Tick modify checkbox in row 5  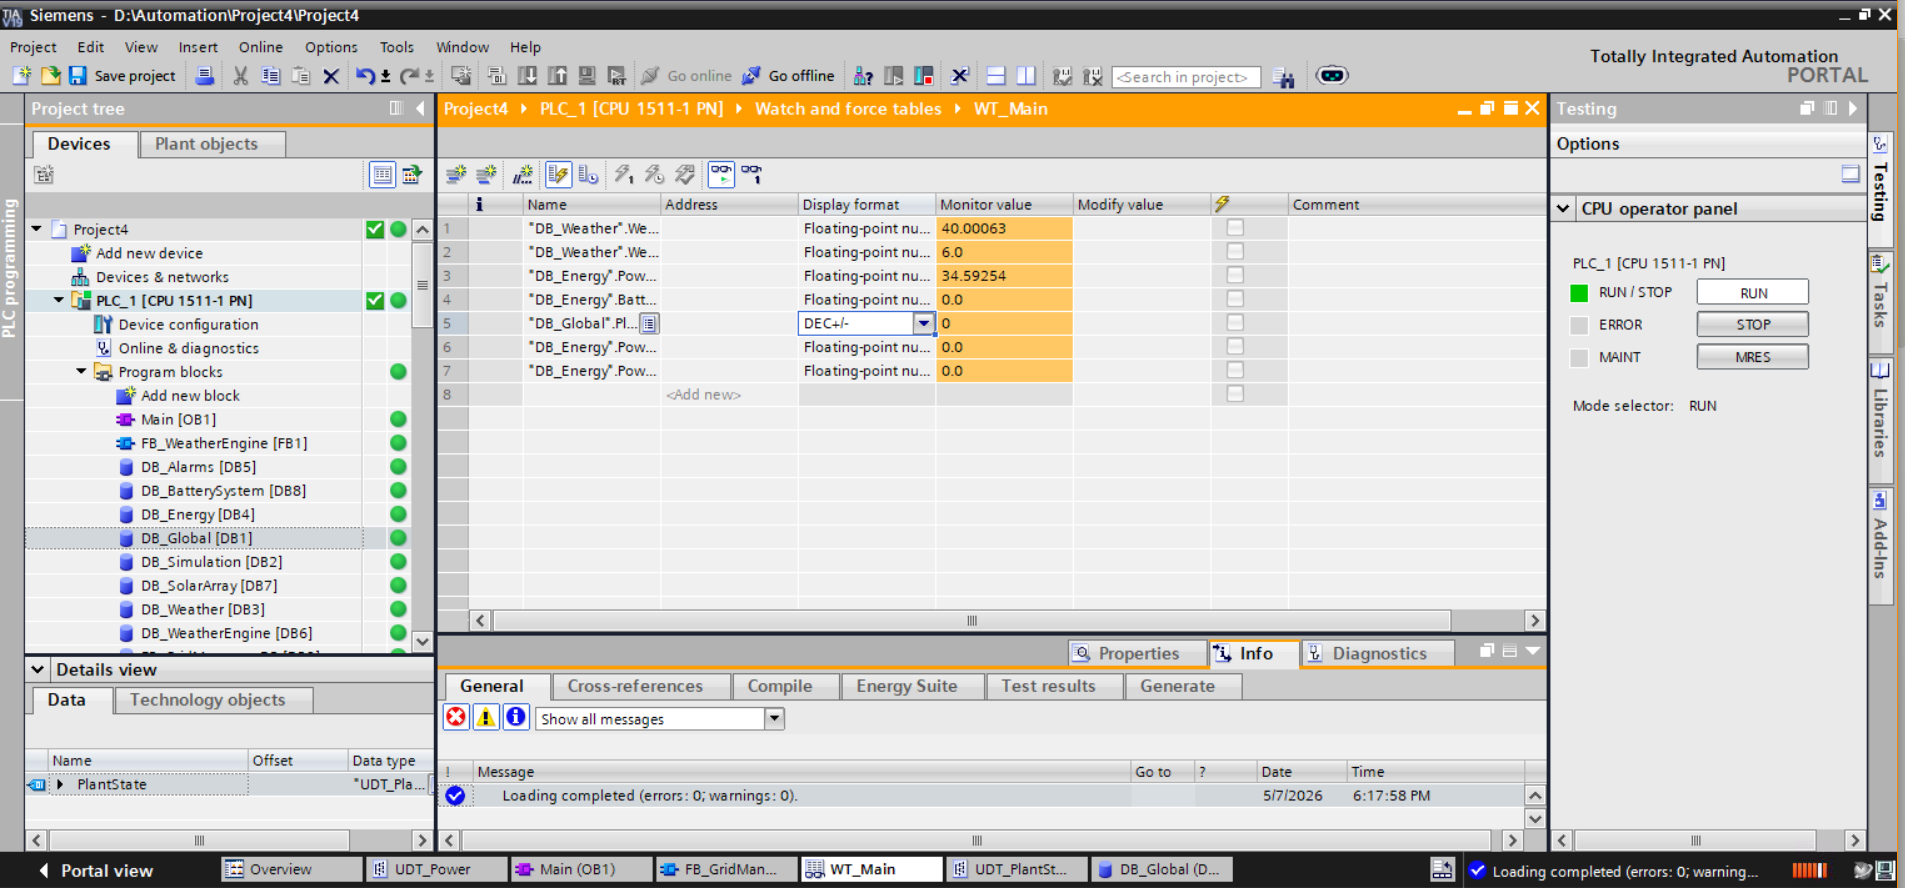point(1235,323)
